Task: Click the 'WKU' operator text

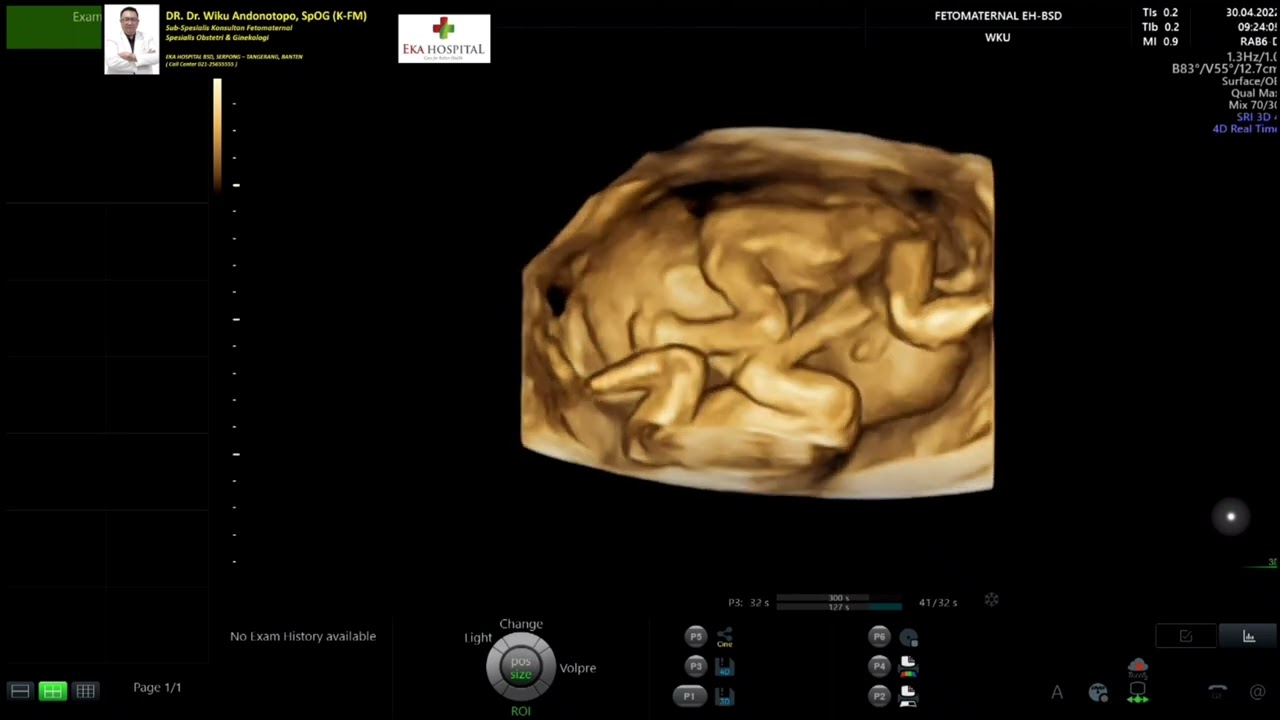Action: point(998,37)
